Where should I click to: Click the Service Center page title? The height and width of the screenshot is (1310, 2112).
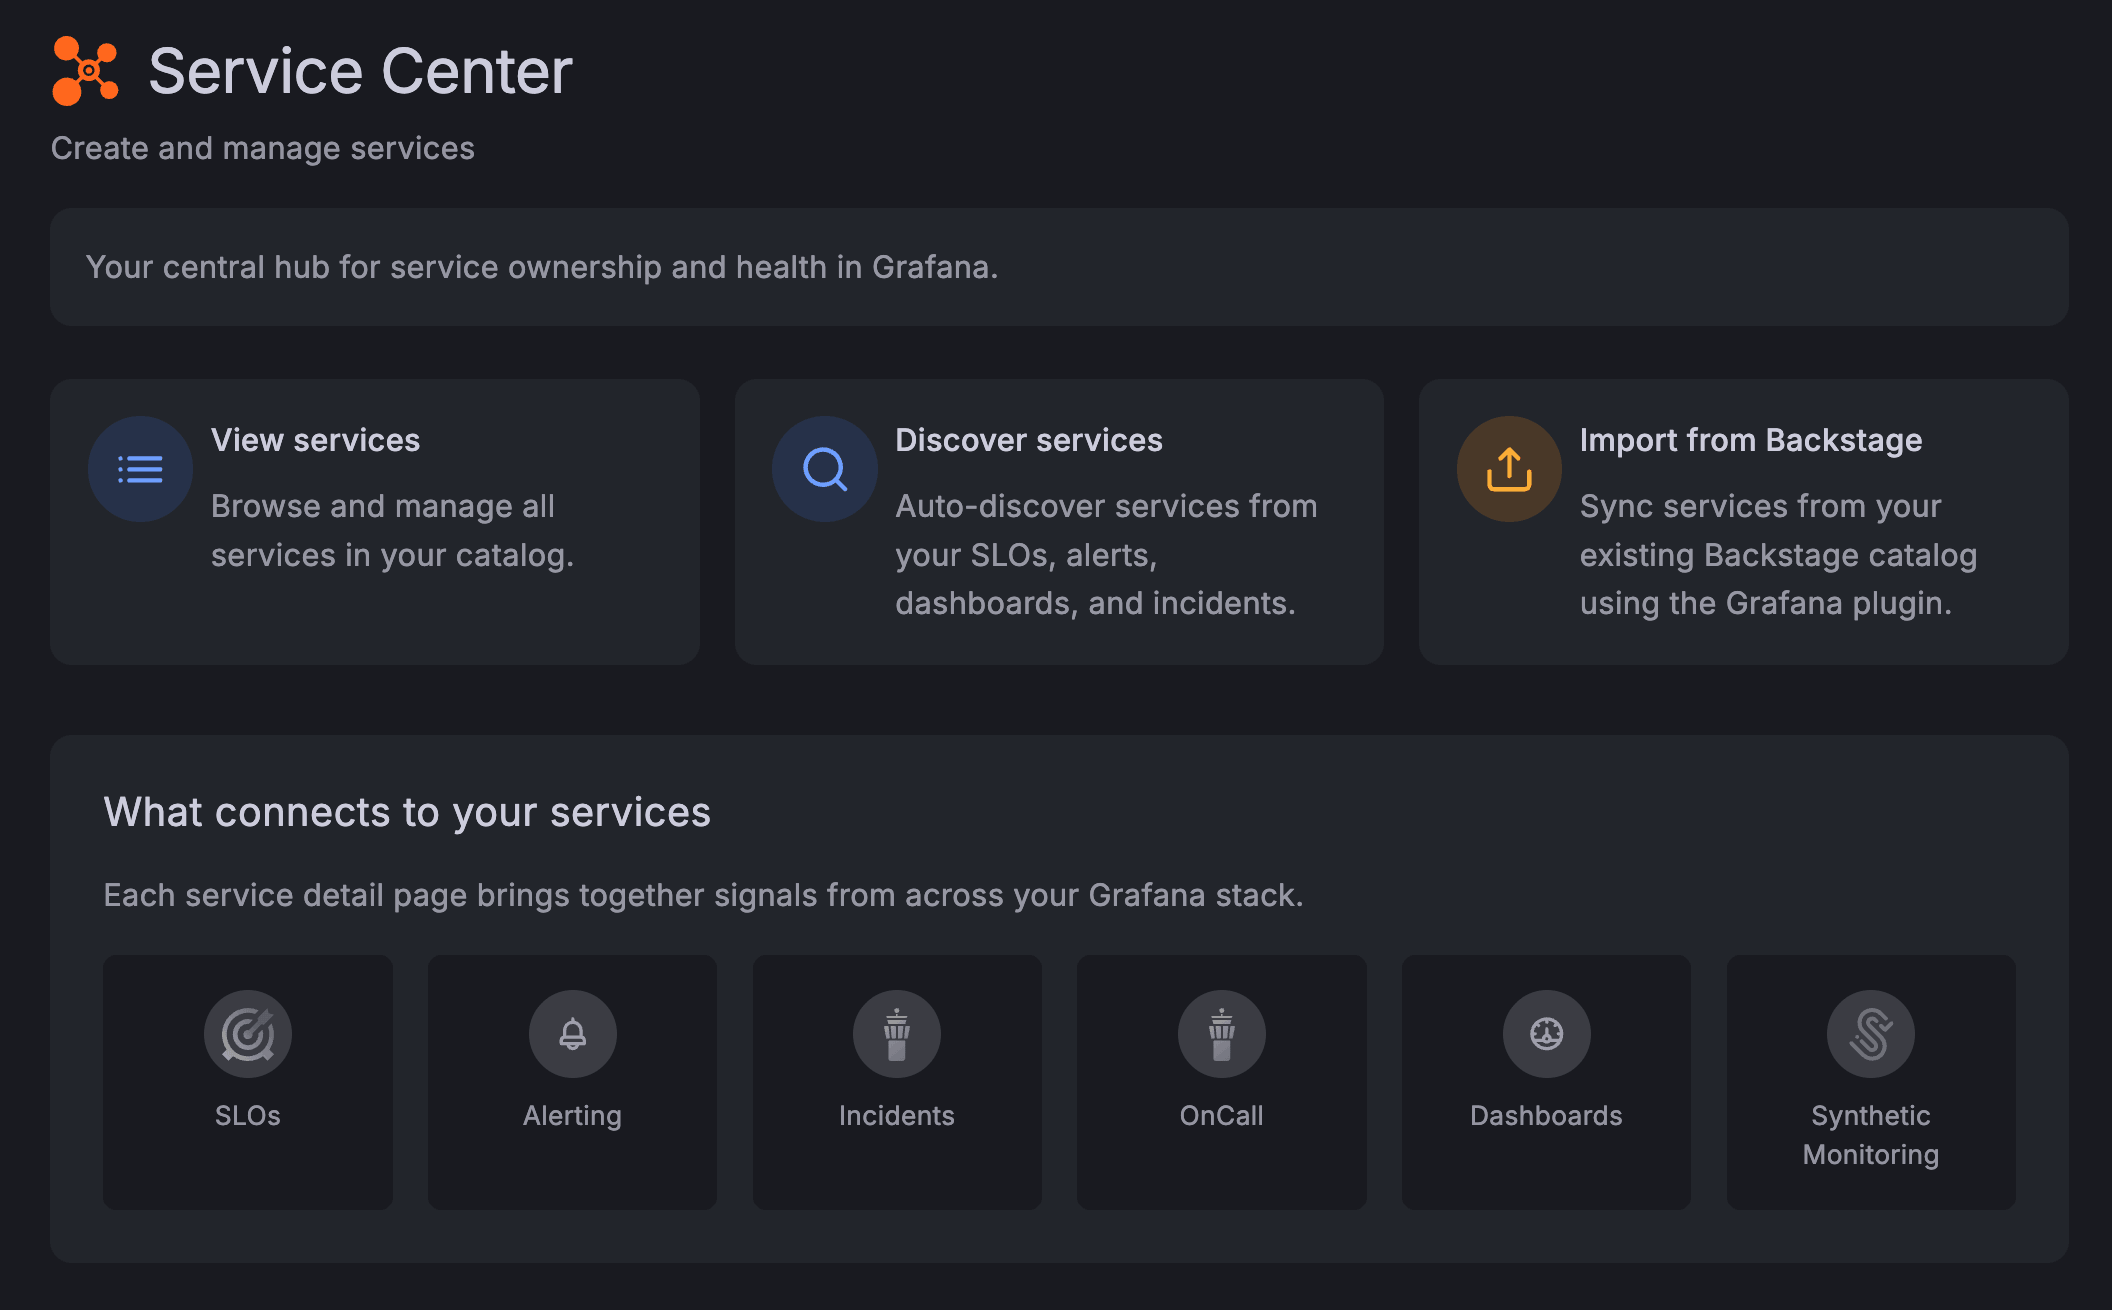(361, 72)
